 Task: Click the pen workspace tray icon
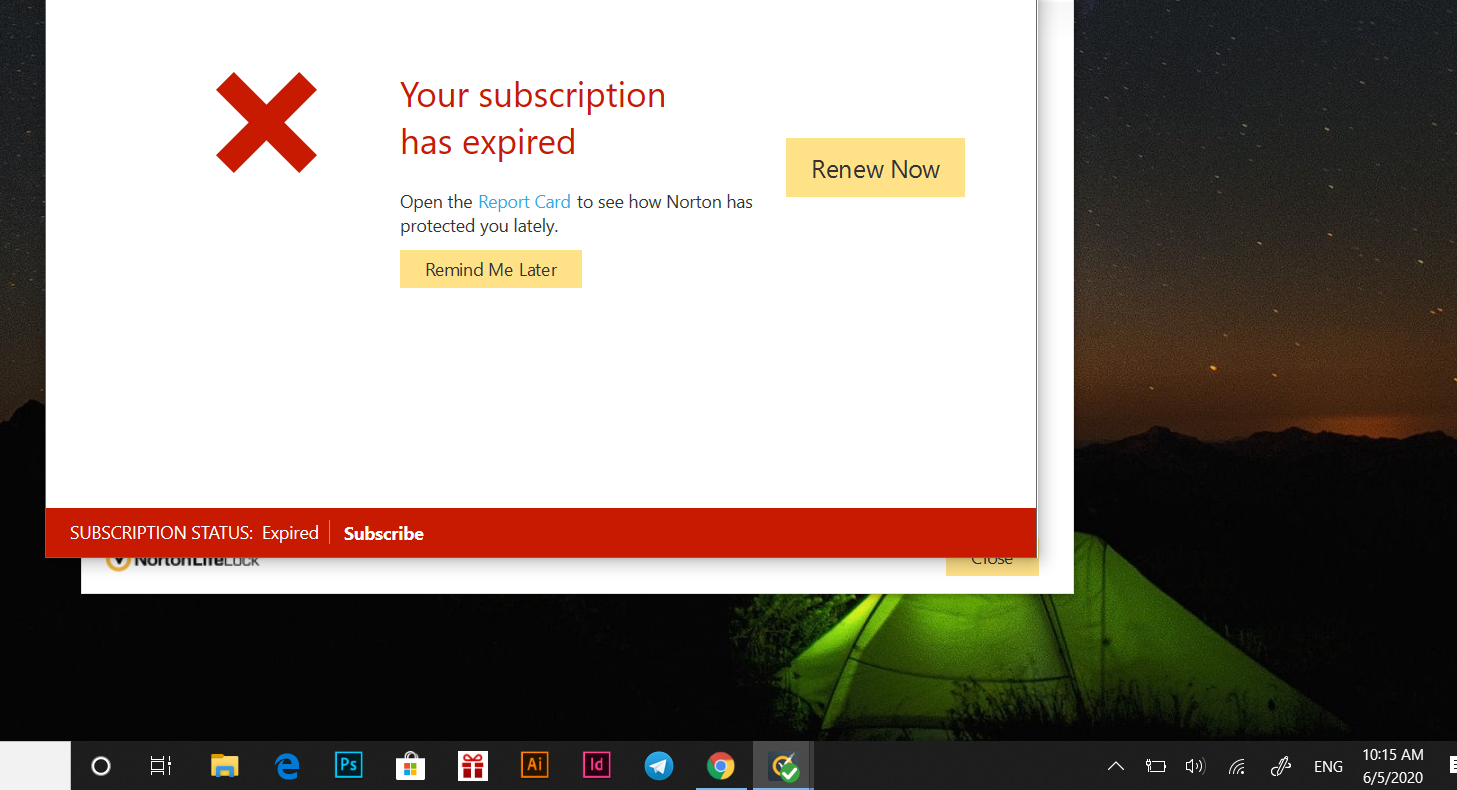[1280, 767]
